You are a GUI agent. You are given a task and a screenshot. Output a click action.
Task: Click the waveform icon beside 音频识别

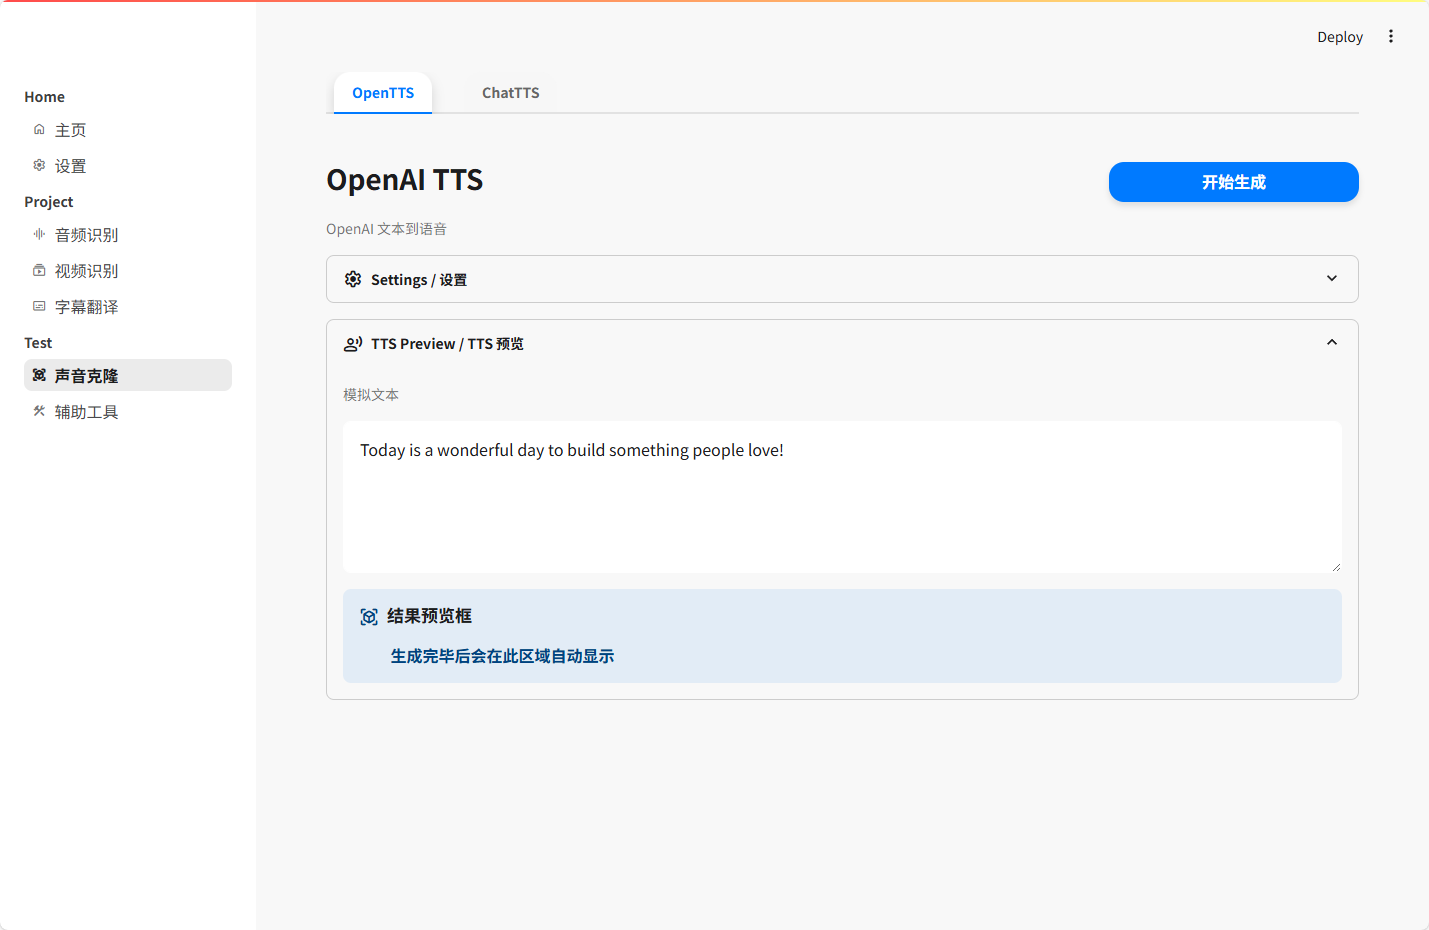point(39,234)
